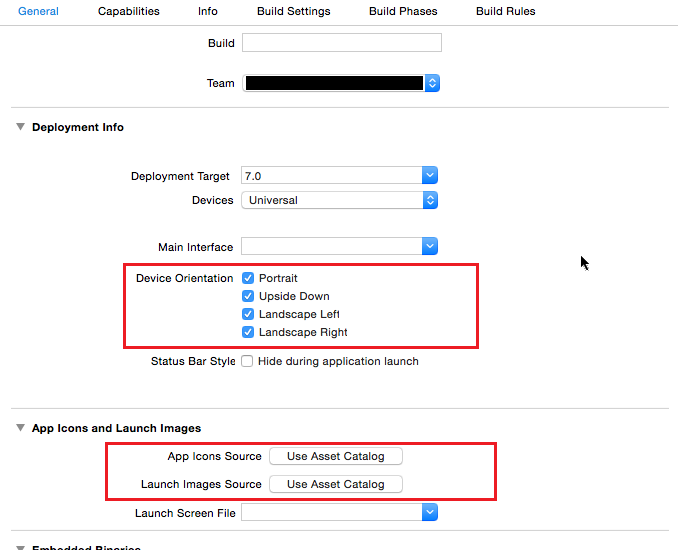
Task: Open the Build Phases tab
Action: point(403,11)
